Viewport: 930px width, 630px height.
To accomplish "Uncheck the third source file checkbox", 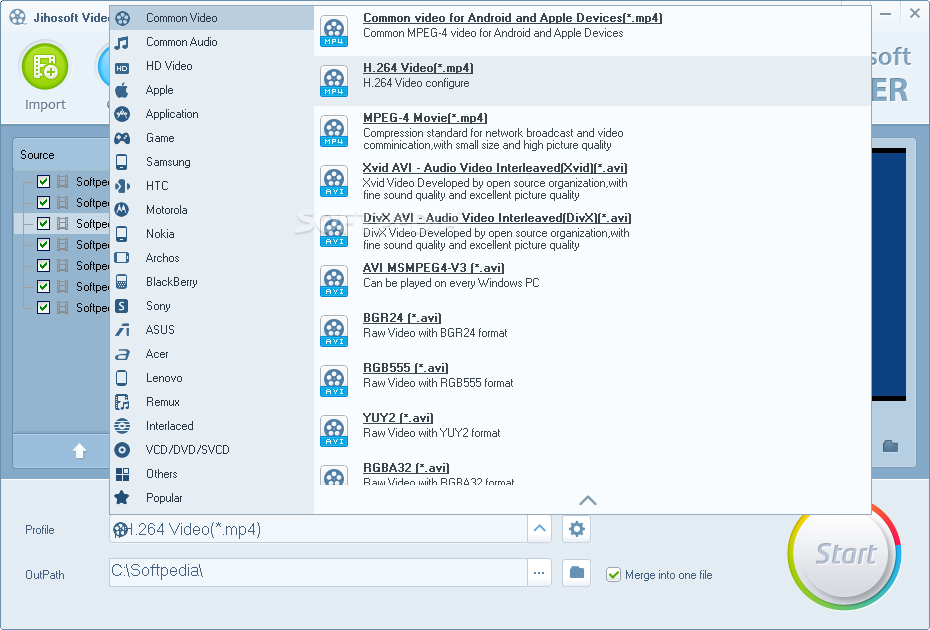I will click(x=43, y=223).
